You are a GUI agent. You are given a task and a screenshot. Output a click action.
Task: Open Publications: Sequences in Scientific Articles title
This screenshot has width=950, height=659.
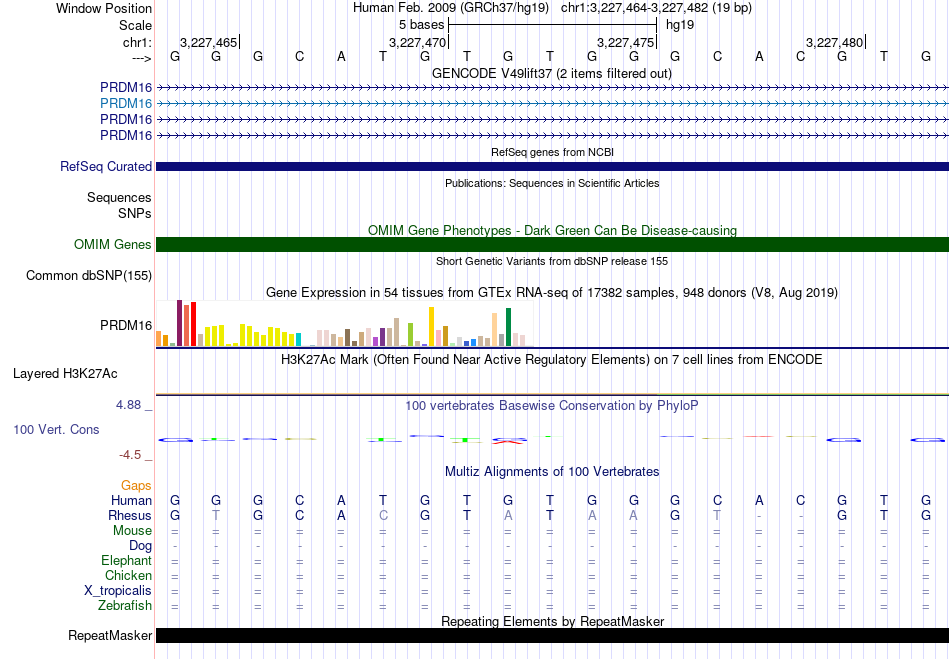(552, 183)
